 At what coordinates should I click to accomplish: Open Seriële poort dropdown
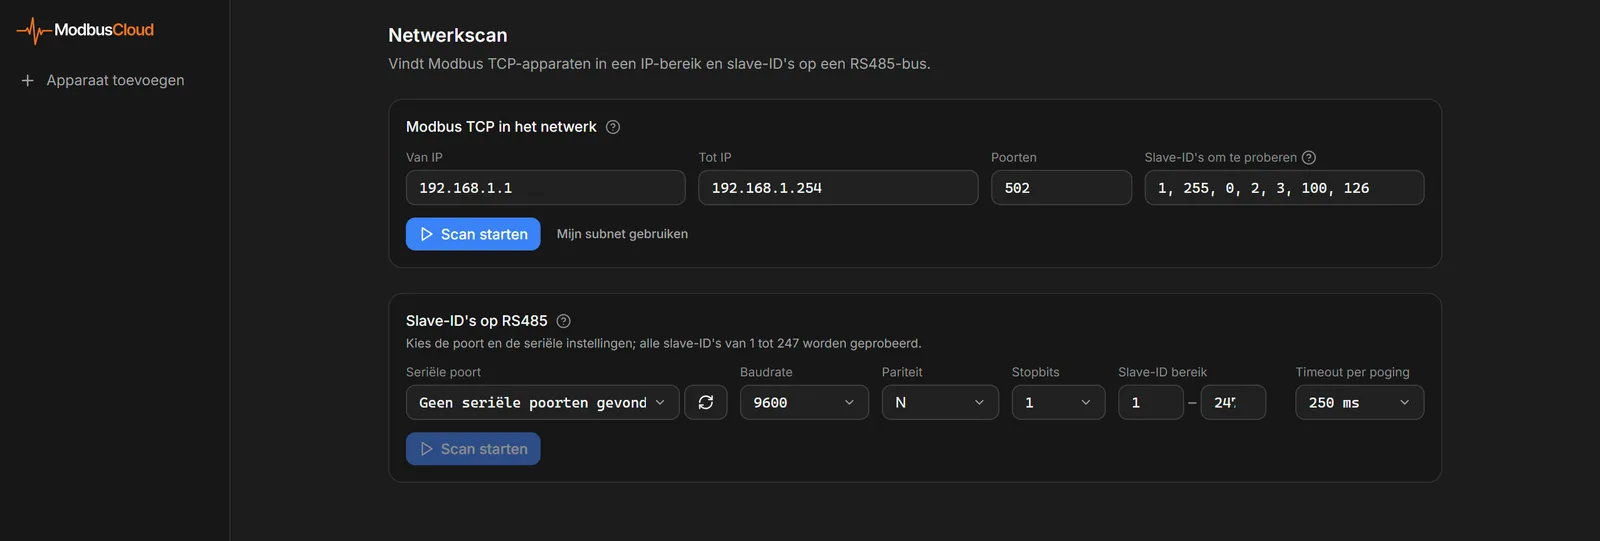[542, 402]
